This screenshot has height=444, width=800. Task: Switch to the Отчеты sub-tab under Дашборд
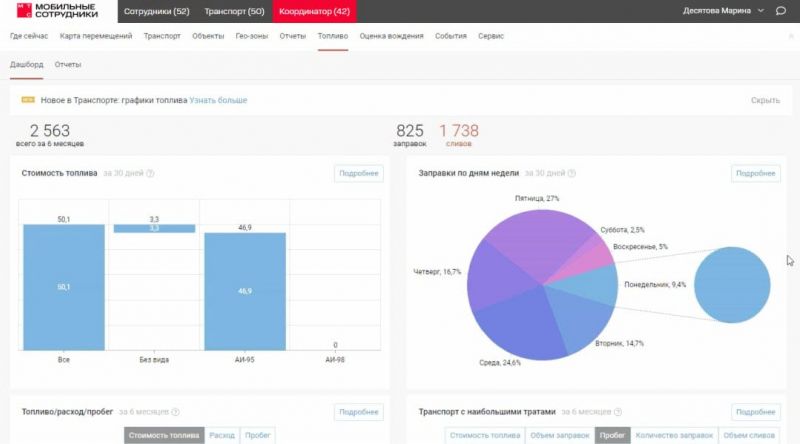pyautogui.click(x=68, y=64)
